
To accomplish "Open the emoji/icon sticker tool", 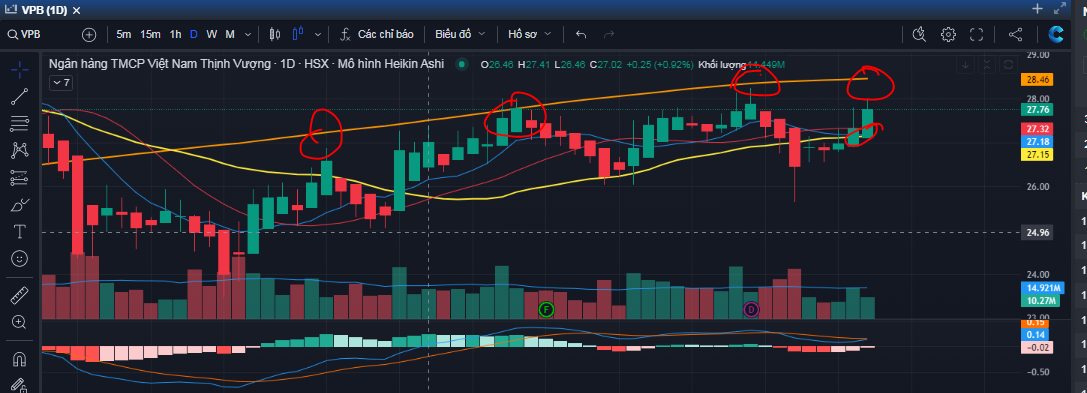I will click(19, 259).
